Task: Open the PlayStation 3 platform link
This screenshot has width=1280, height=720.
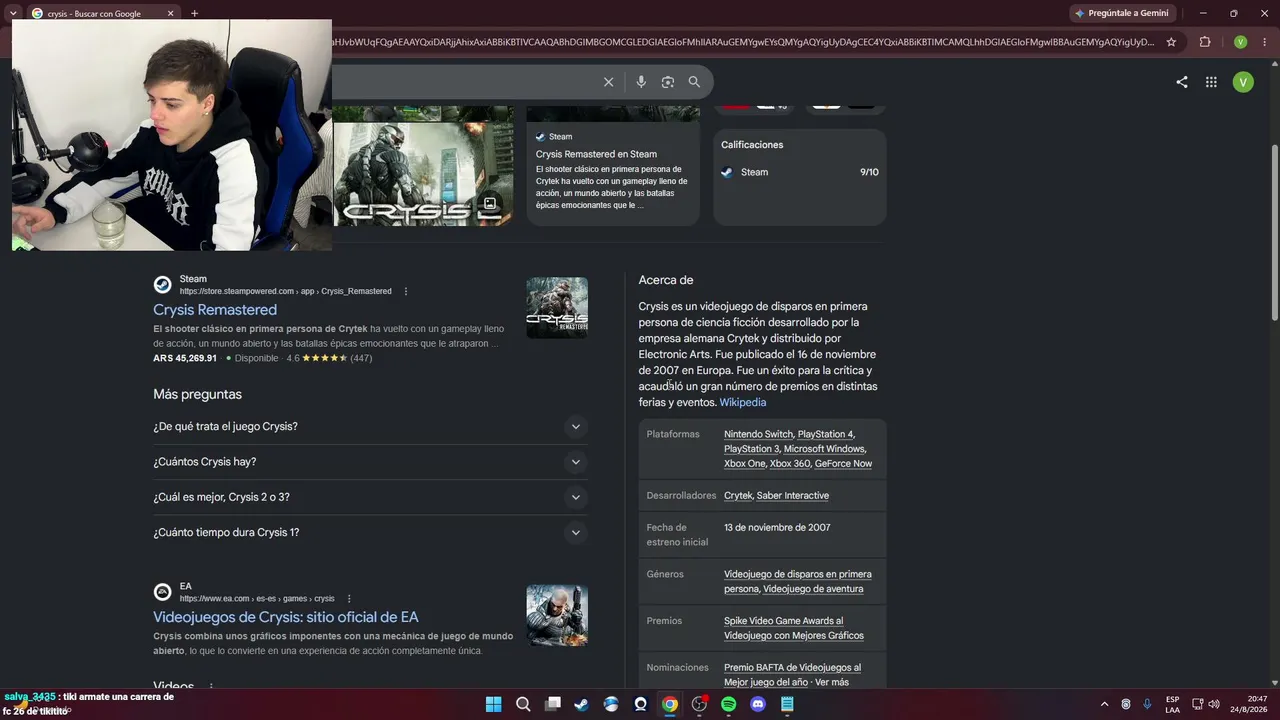Action: [751, 449]
